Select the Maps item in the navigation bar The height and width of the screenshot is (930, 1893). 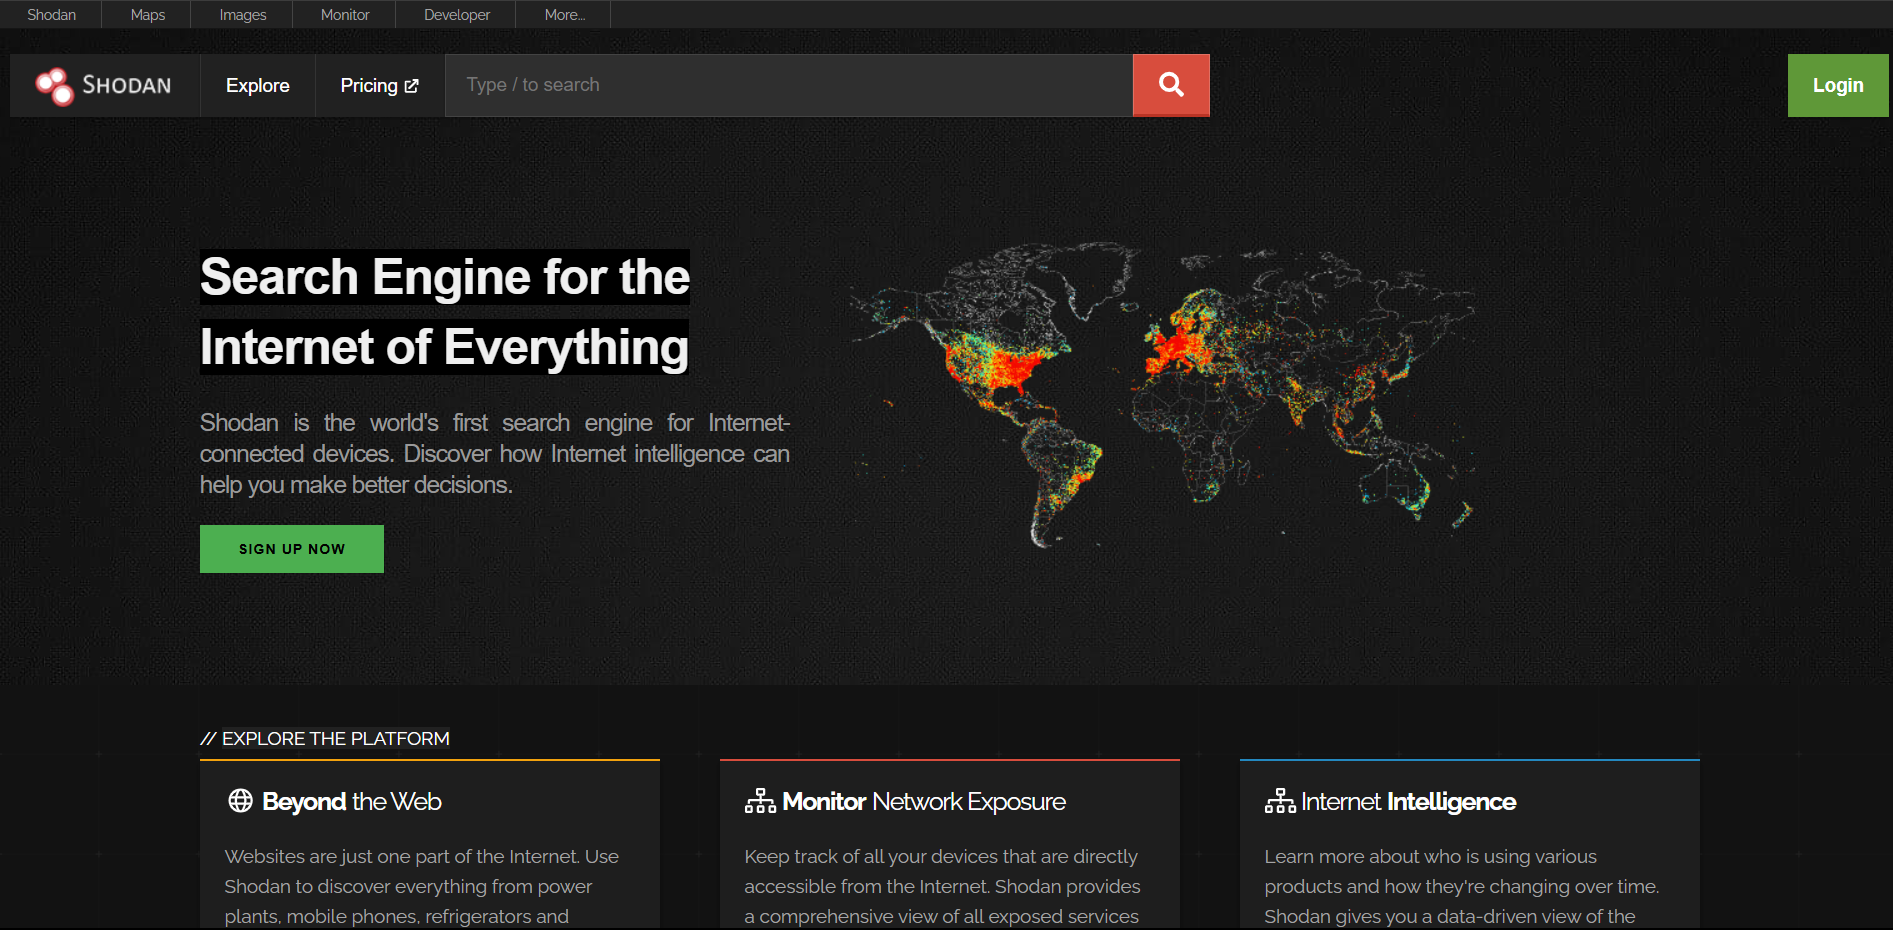tap(147, 14)
